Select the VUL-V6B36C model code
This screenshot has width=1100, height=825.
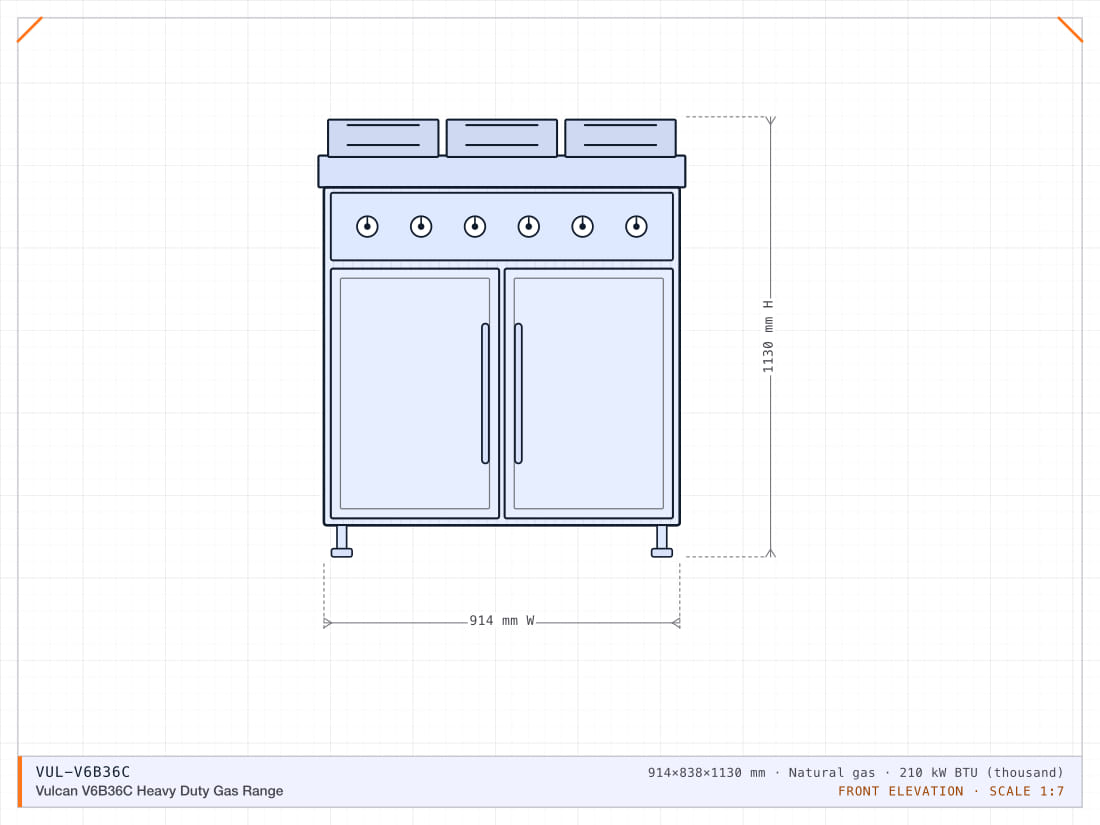tap(83, 772)
